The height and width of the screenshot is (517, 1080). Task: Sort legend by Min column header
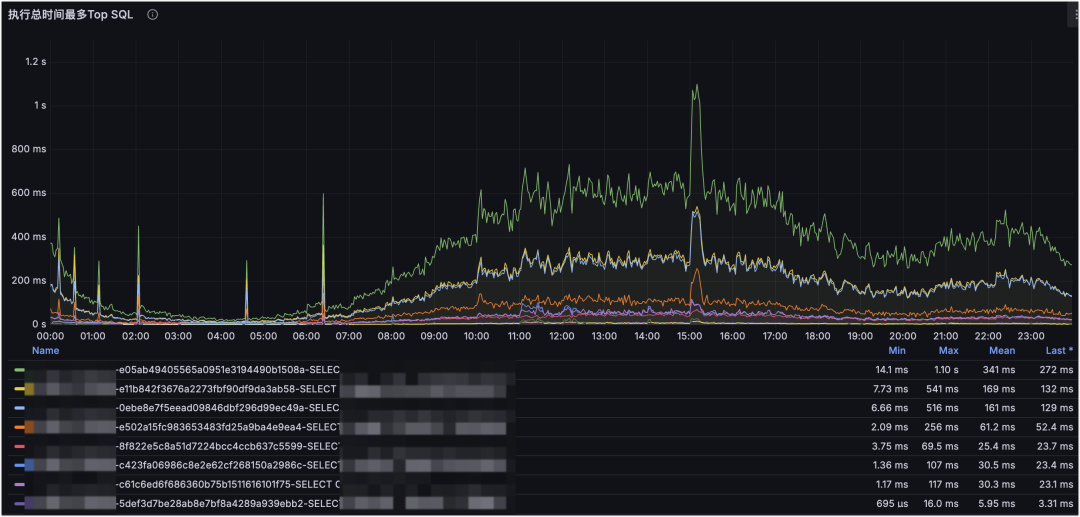(x=897, y=350)
